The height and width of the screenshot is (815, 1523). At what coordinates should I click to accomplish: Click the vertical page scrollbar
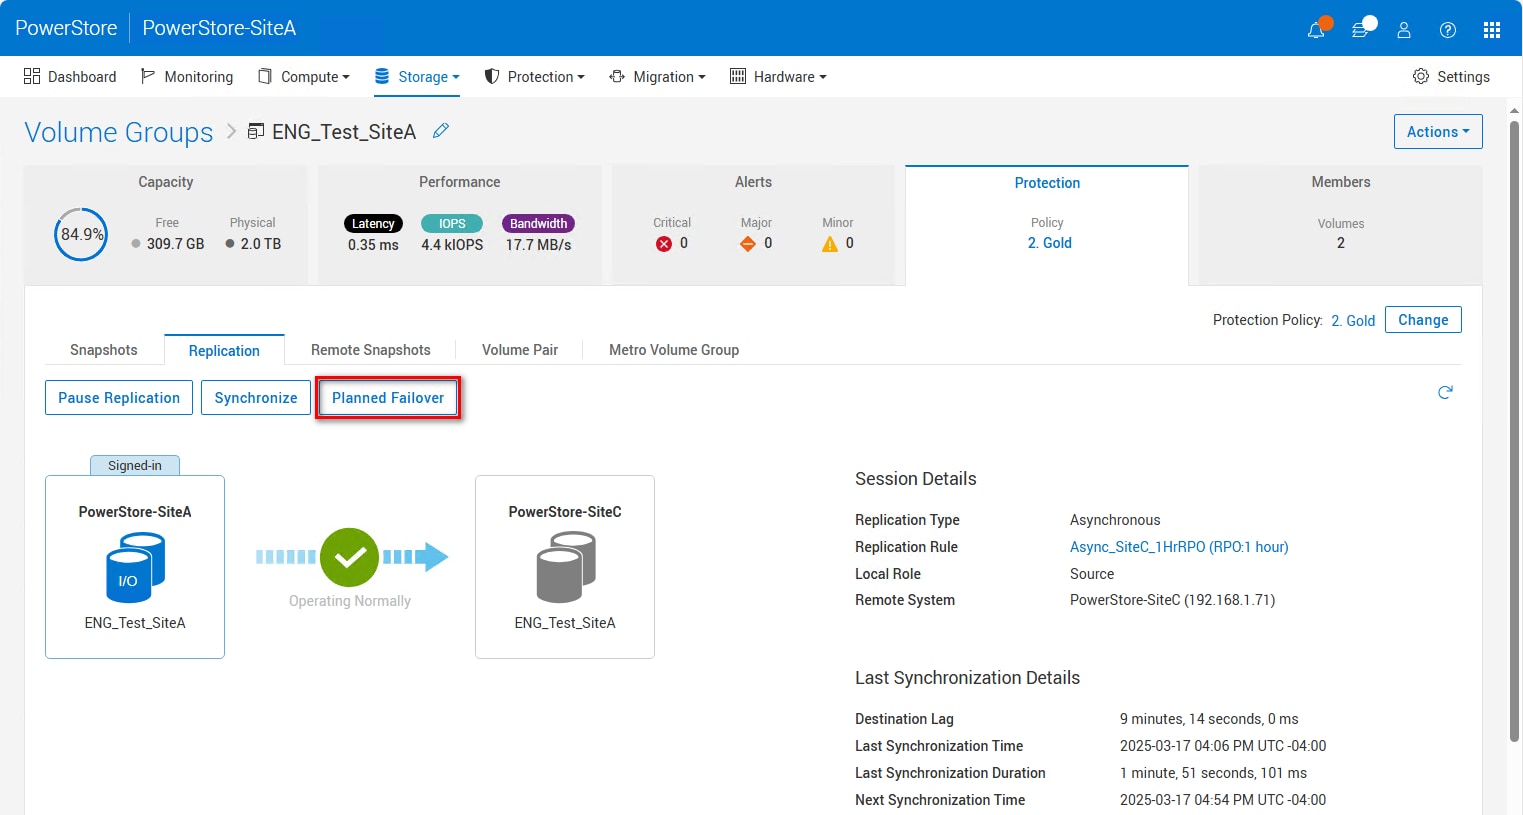click(1515, 430)
